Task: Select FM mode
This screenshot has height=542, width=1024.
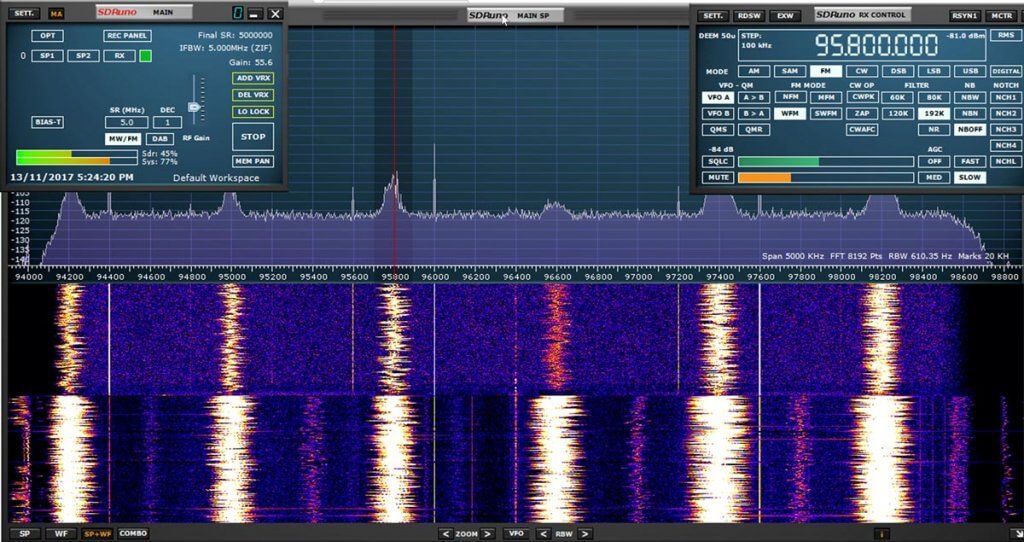Action: point(825,71)
